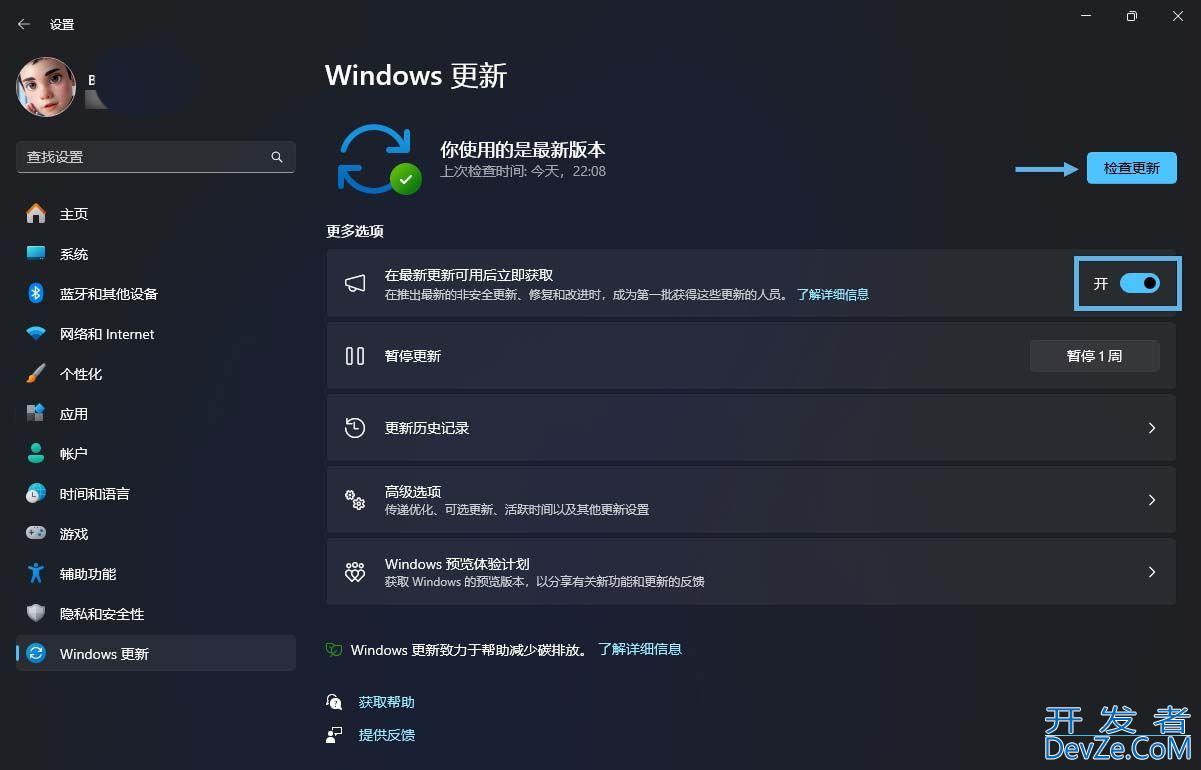Open the 系统 settings page
The height and width of the screenshot is (770, 1201).
click(x=156, y=254)
